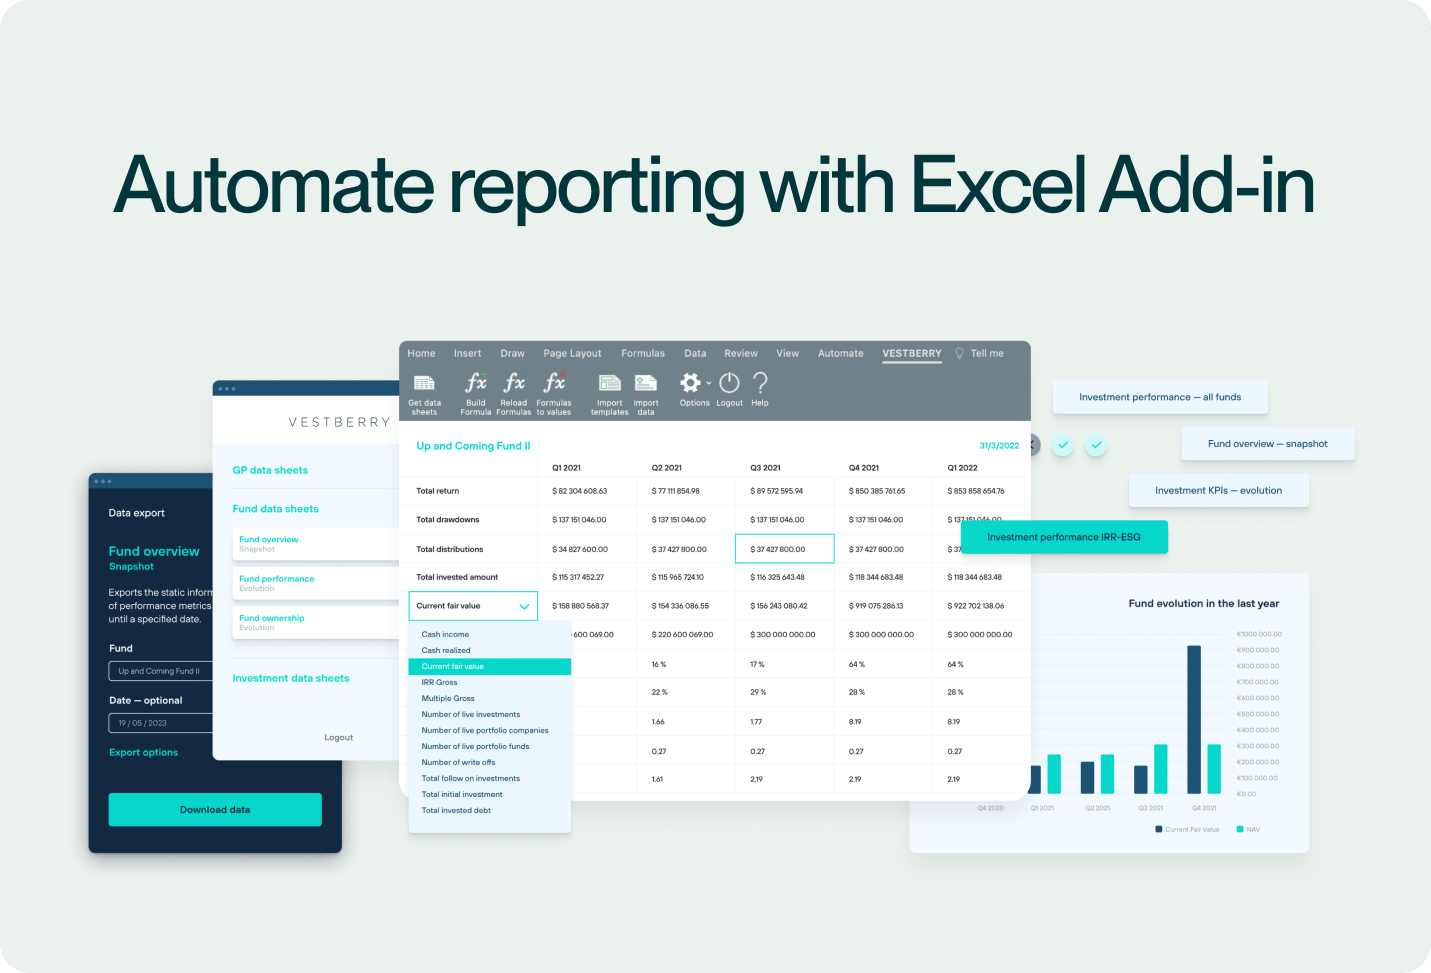Open the Fund field showing Up and Coming Fund II
The image size is (1431, 973).
point(161,671)
